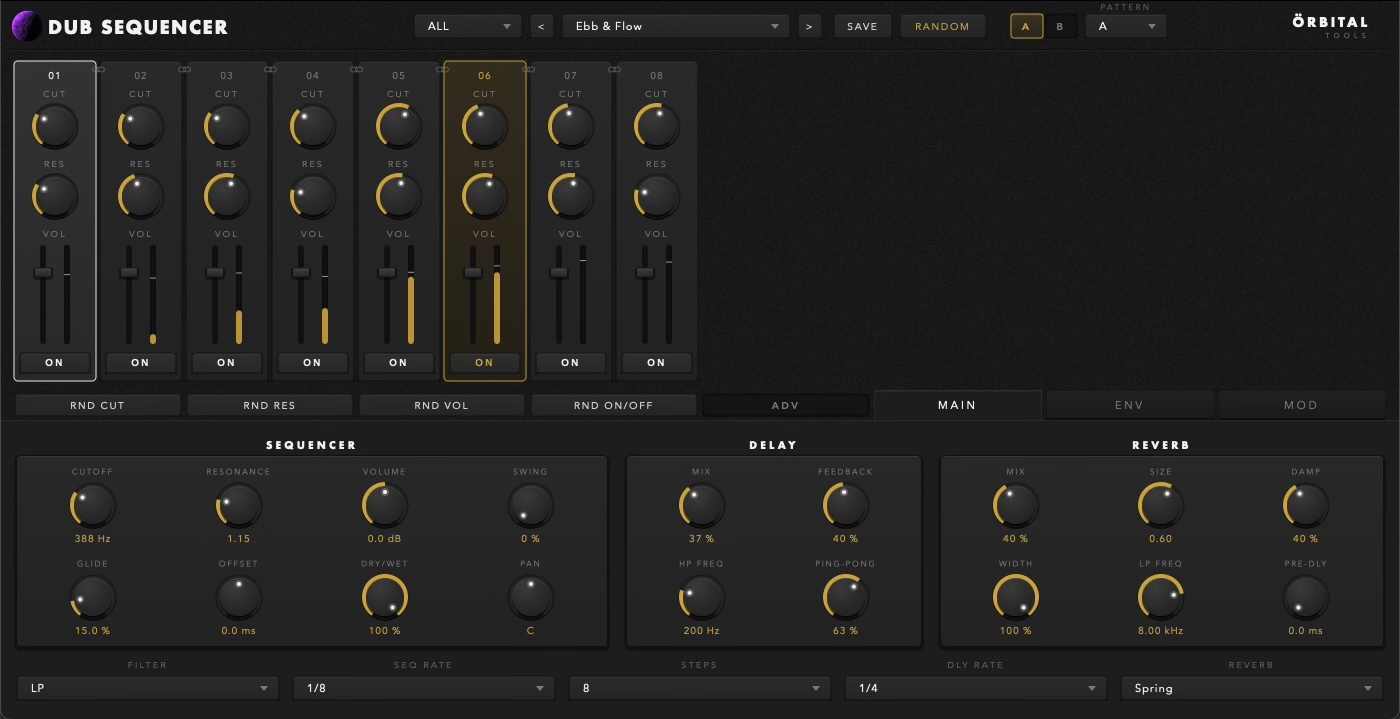Click the reverb PRE-DLY knob
1400x719 pixels.
(x=1306, y=598)
